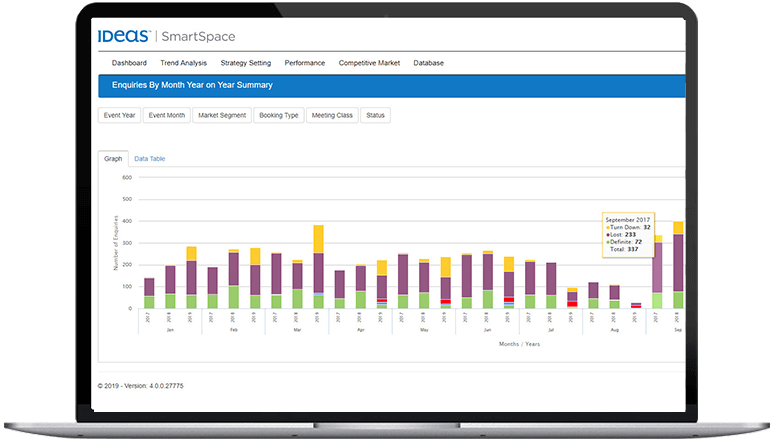Click the red segment of August 2019 bar

pos(636,306)
